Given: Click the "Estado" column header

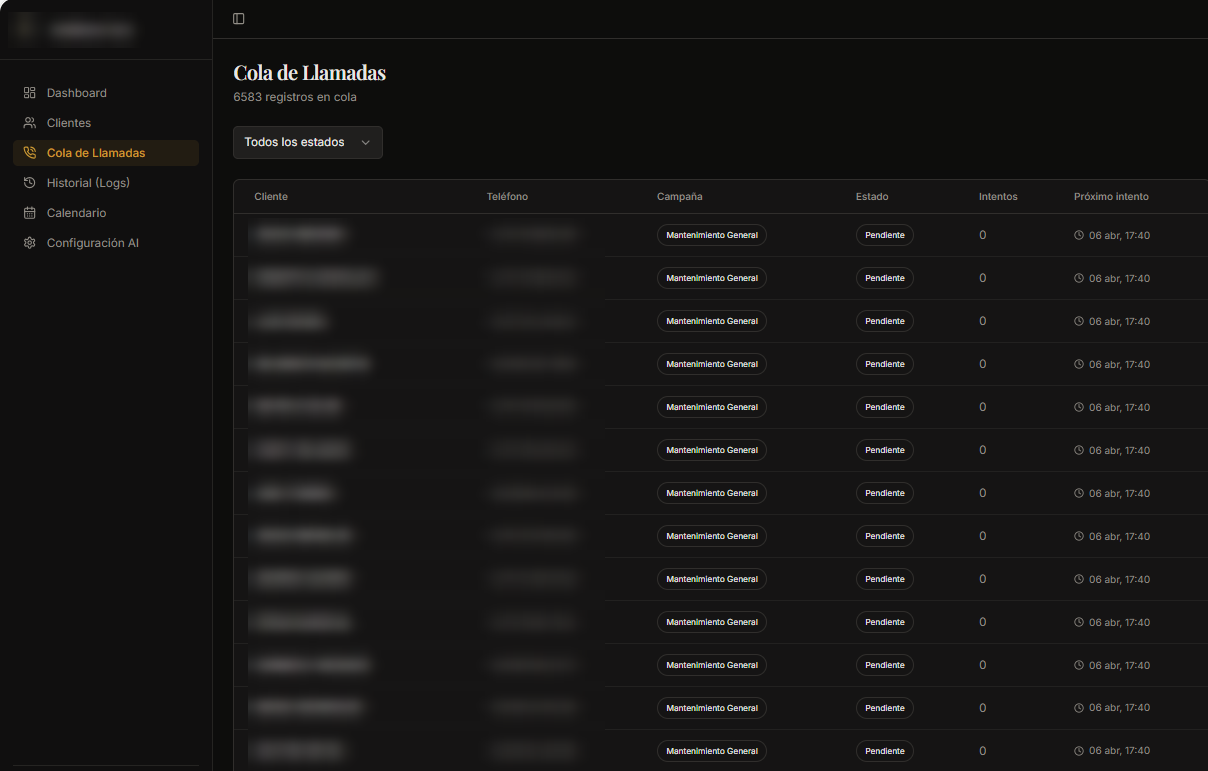Looking at the screenshot, I should [x=872, y=197].
